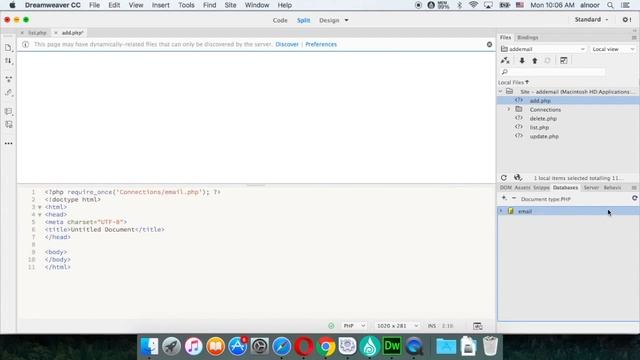Click the Put files up-arrow icon

click(535, 60)
